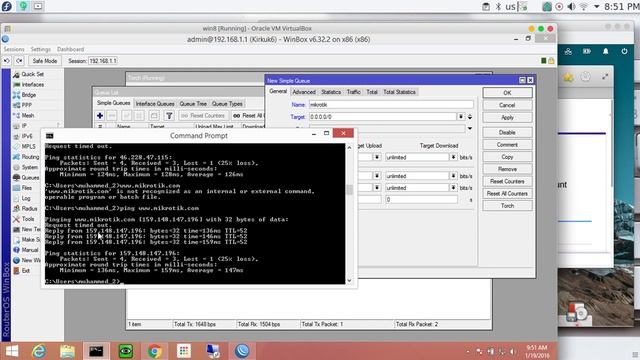Screen dimensions: 640x360
Task: Expand the Dst field arrow
Action: 470,128
